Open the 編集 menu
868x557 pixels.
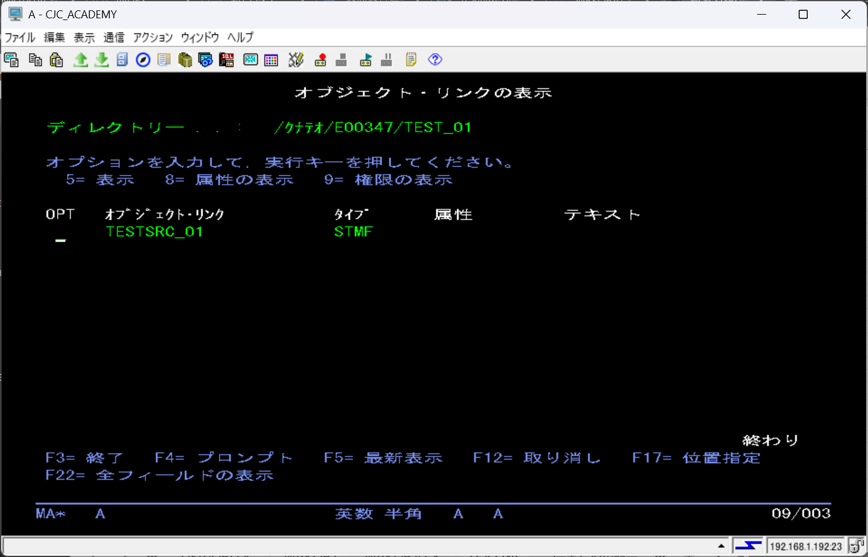click(x=54, y=38)
